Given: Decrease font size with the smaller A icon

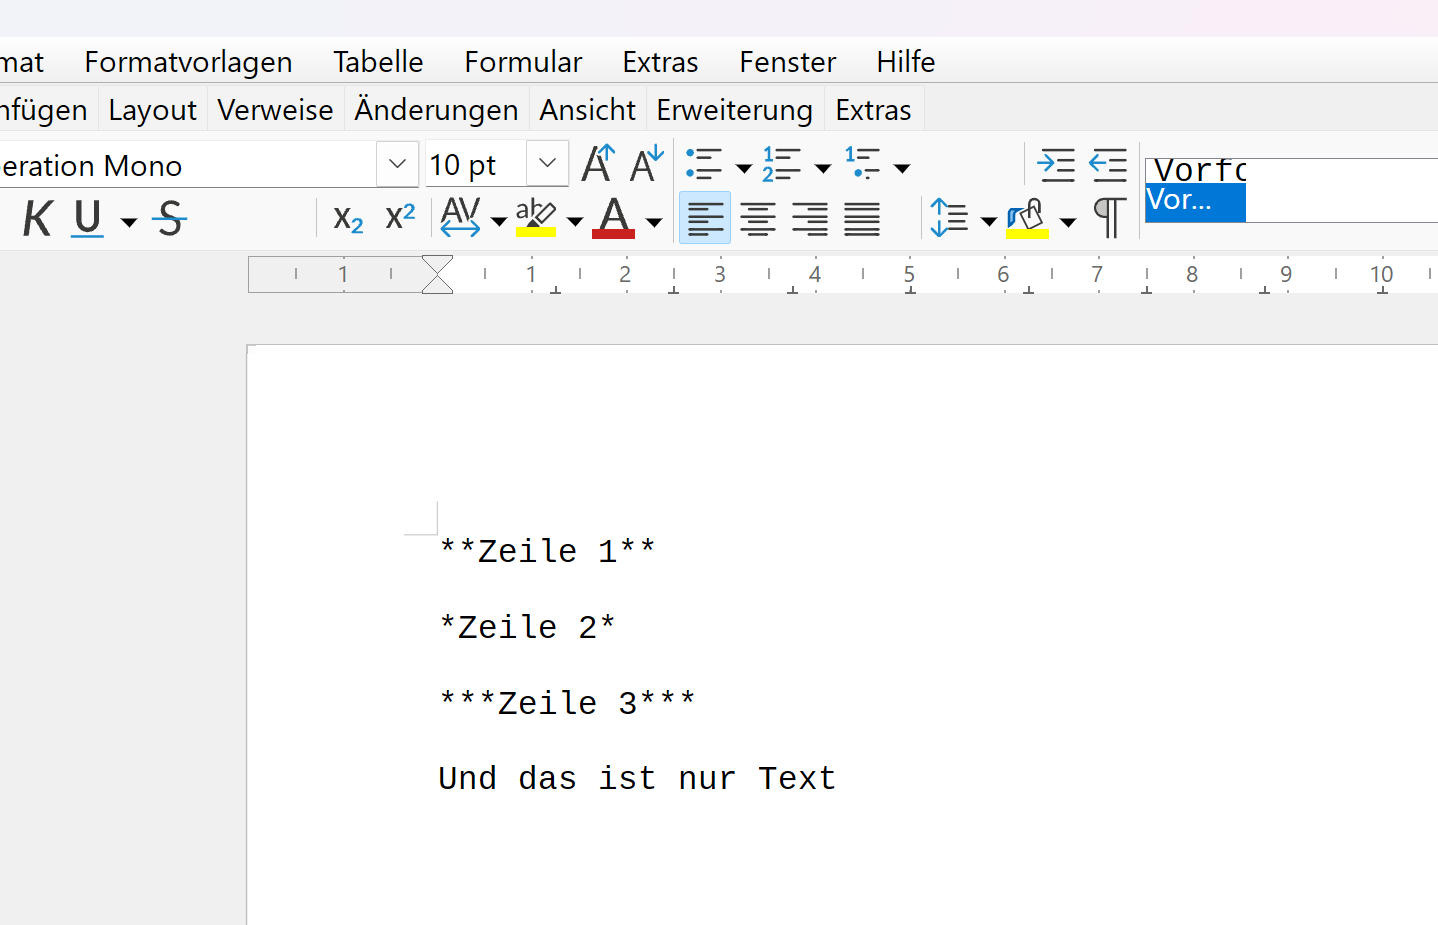Looking at the screenshot, I should point(647,164).
